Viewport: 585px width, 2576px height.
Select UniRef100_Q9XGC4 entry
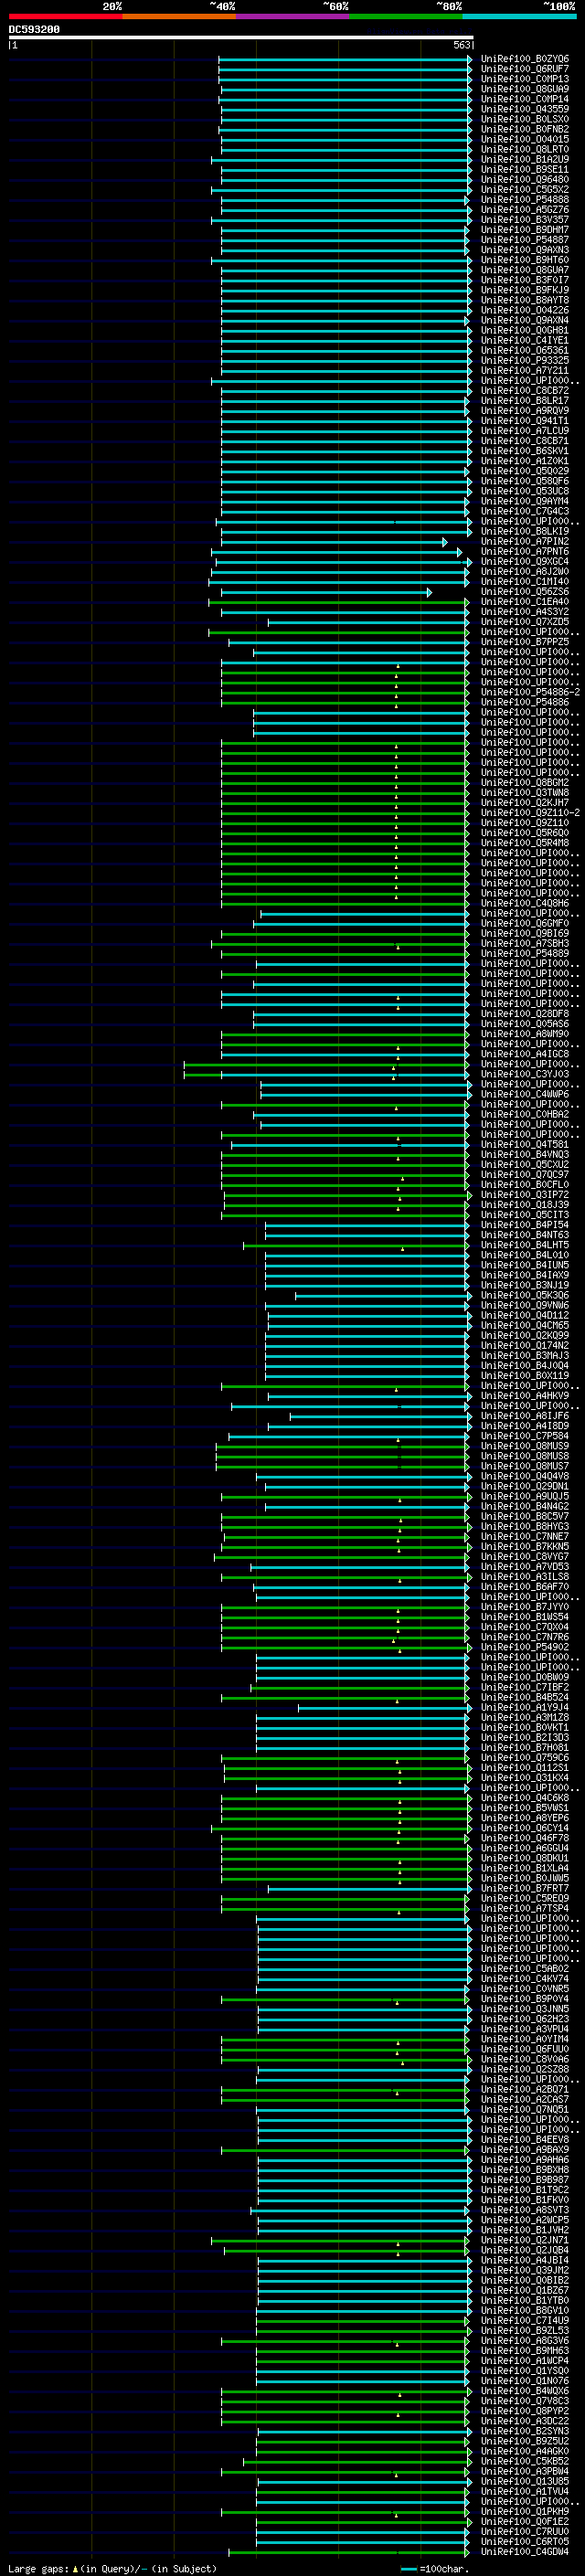[x=524, y=562]
